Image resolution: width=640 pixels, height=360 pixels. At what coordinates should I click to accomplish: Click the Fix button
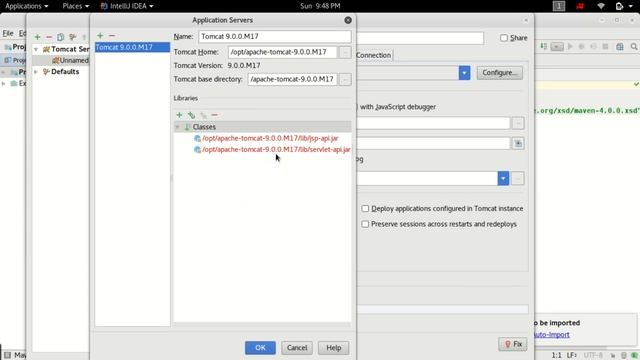click(513, 344)
